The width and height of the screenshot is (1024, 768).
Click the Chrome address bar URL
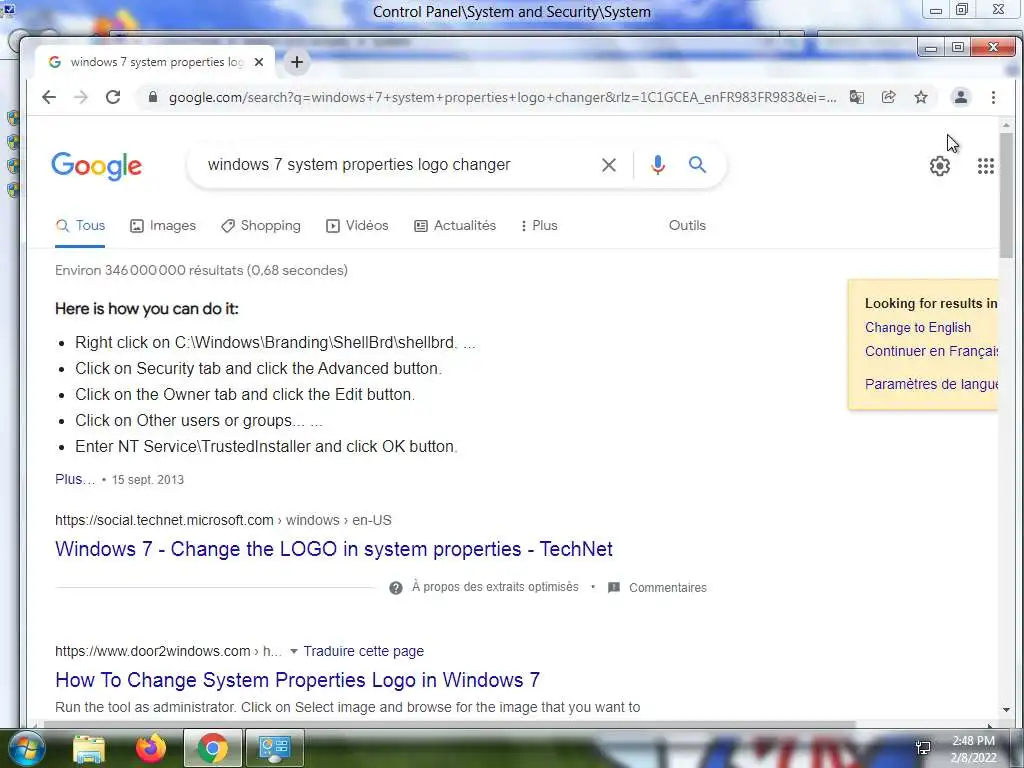tap(502, 97)
